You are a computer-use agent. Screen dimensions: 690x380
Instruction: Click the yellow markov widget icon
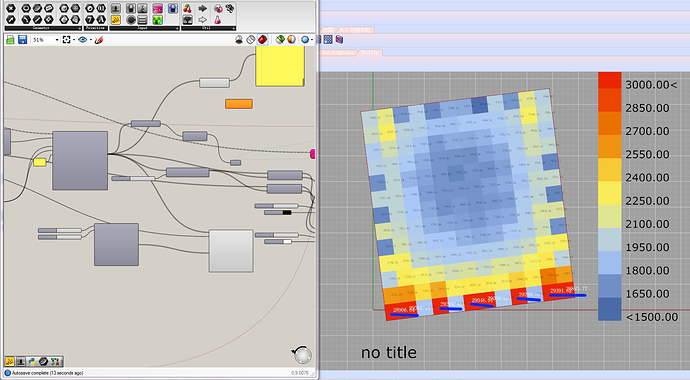coord(9,362)
